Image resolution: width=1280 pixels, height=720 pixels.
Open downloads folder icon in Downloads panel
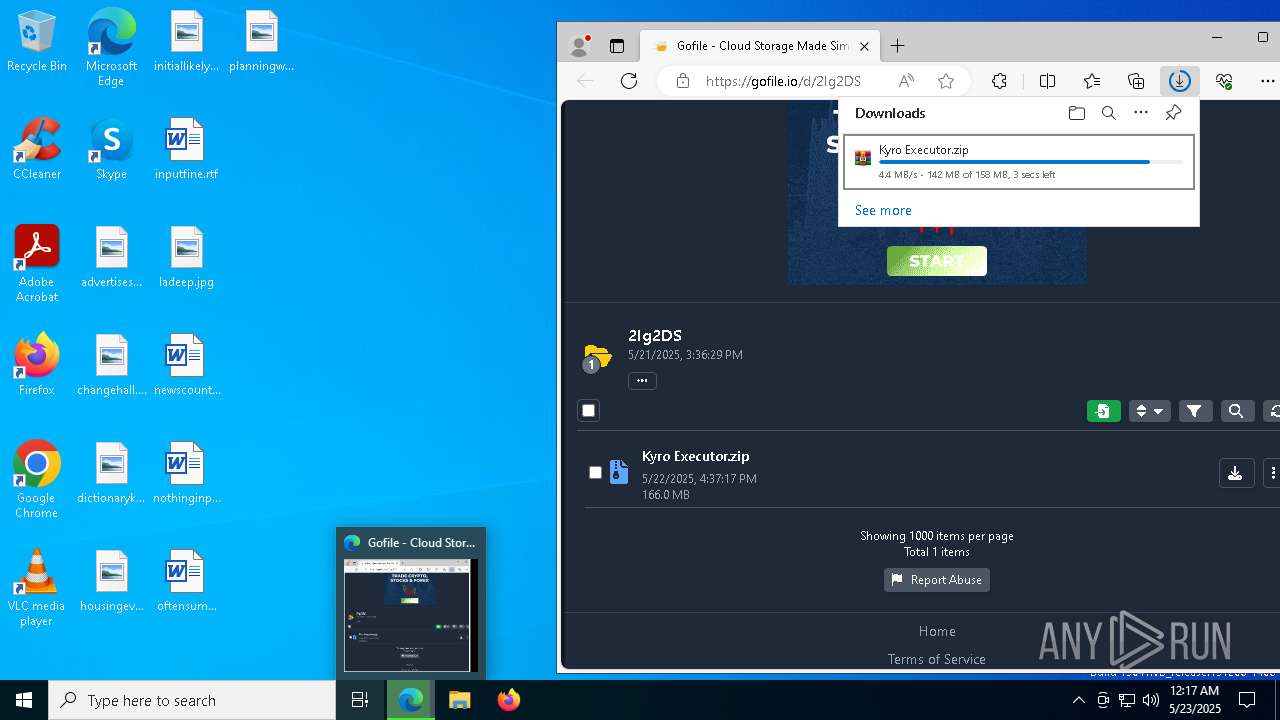pos(1077,113)
